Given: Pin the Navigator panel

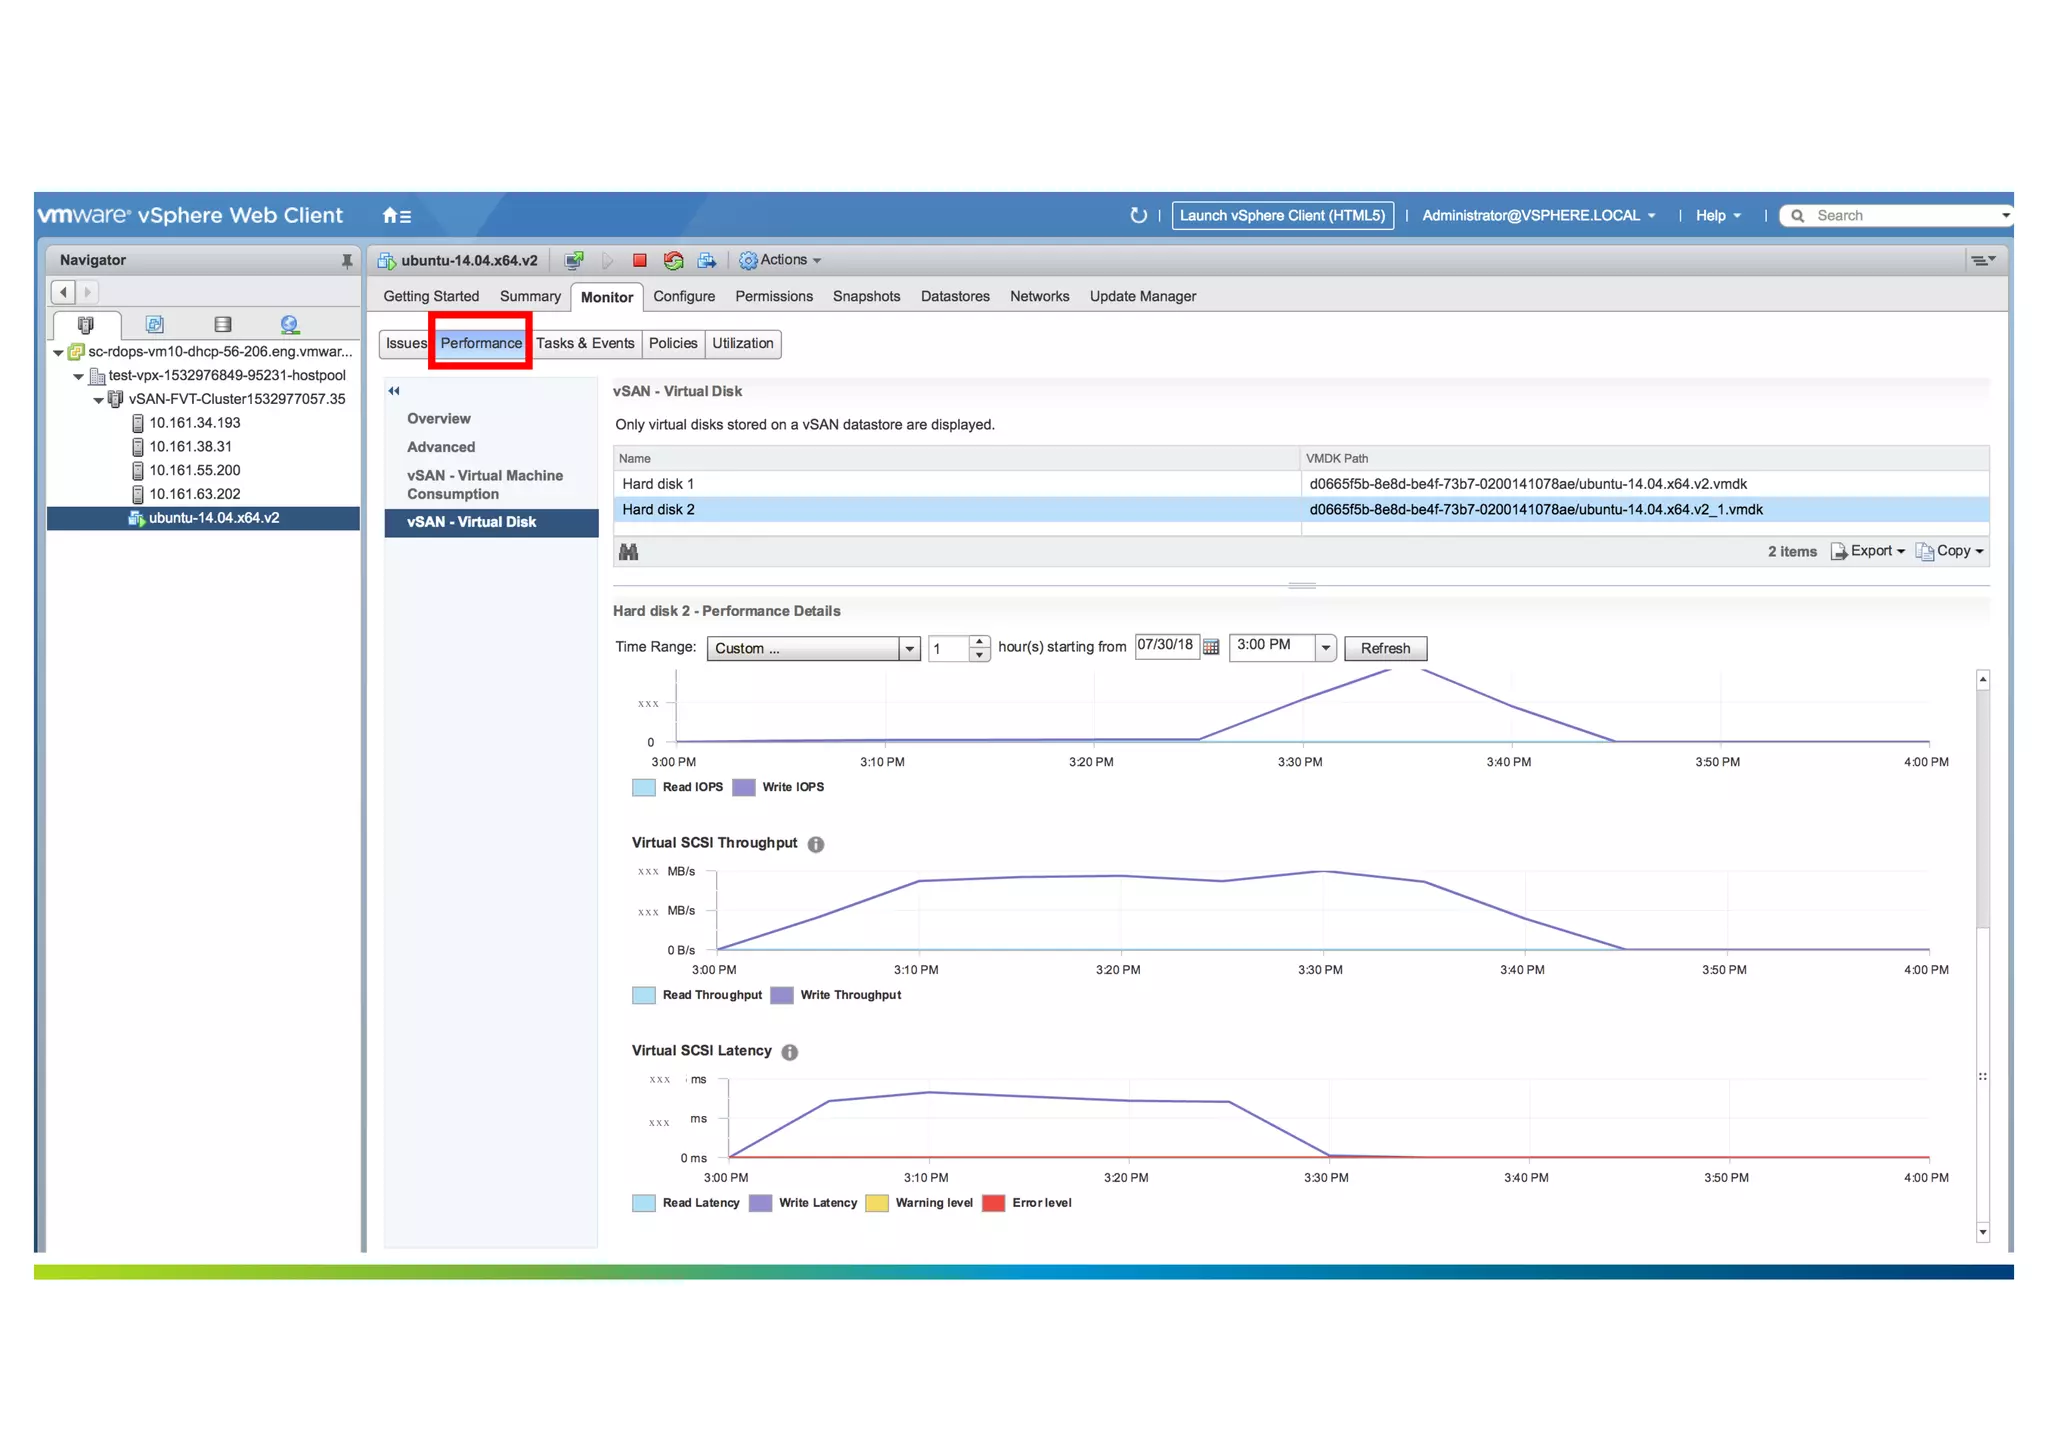Looking at the screenshot, I should coord(346,261).
